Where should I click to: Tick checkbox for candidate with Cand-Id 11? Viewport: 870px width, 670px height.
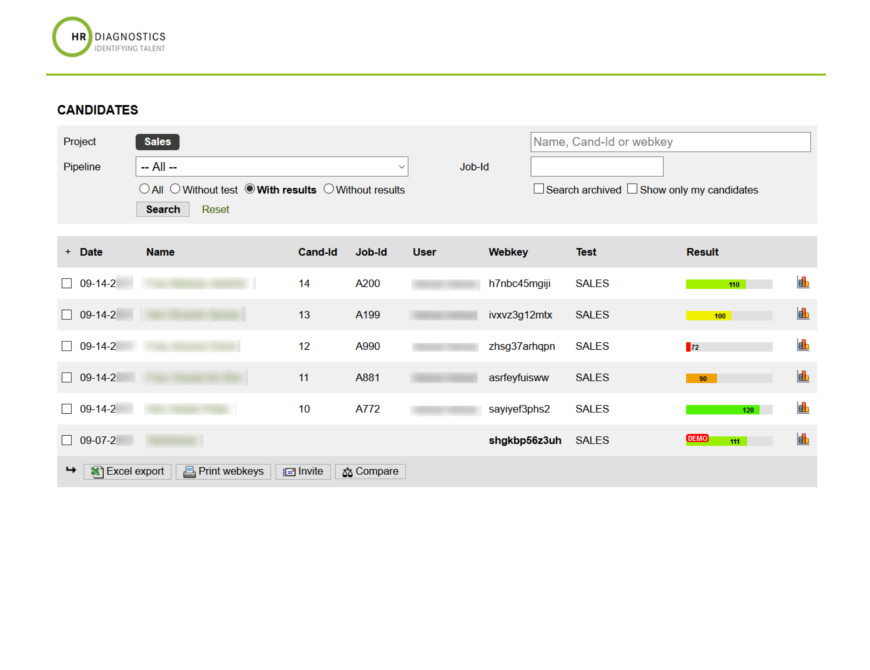point(67,378)
